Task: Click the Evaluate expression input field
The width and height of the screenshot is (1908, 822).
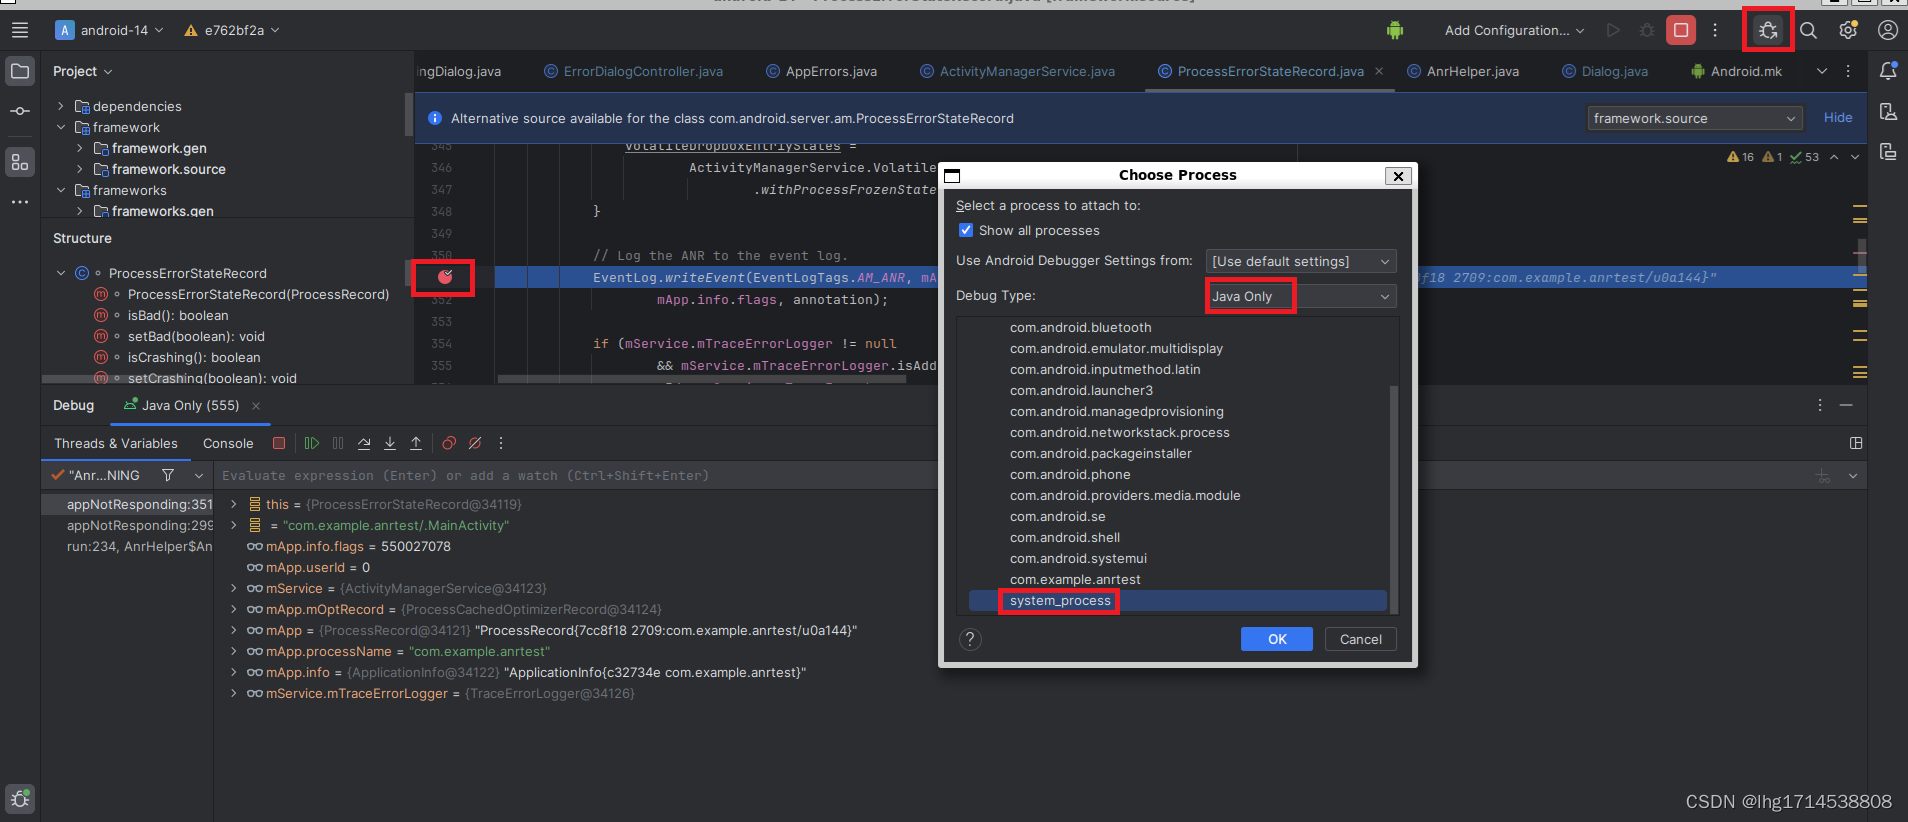Action: (1012, 475)
